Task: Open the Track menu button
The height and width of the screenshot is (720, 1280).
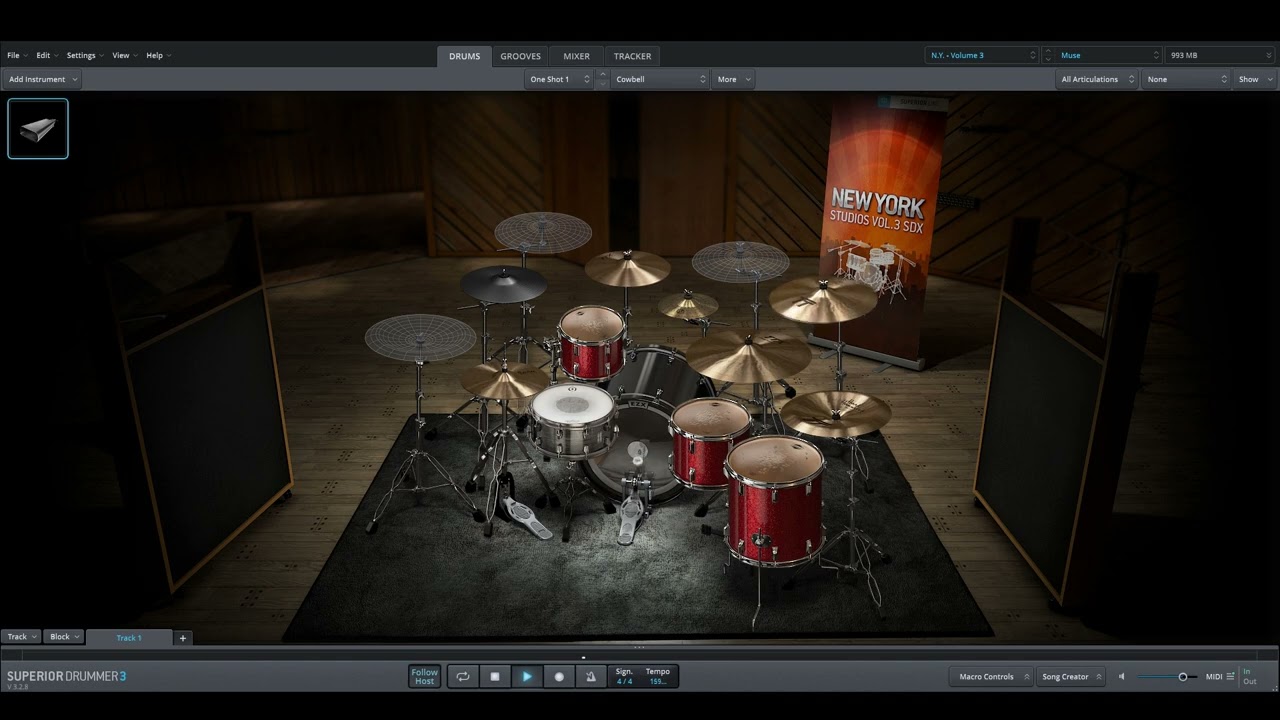Action: point(21,637)
